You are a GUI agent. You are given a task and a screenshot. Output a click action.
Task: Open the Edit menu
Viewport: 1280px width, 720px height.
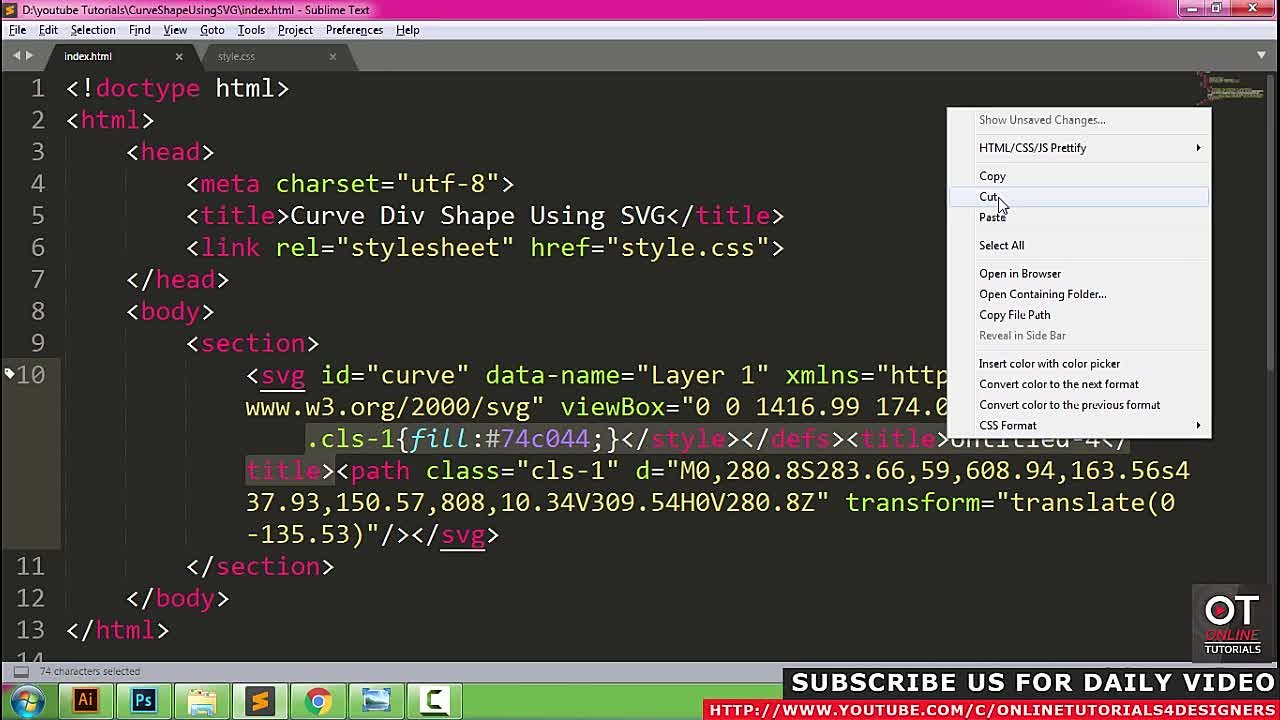(x=48, y=30)
